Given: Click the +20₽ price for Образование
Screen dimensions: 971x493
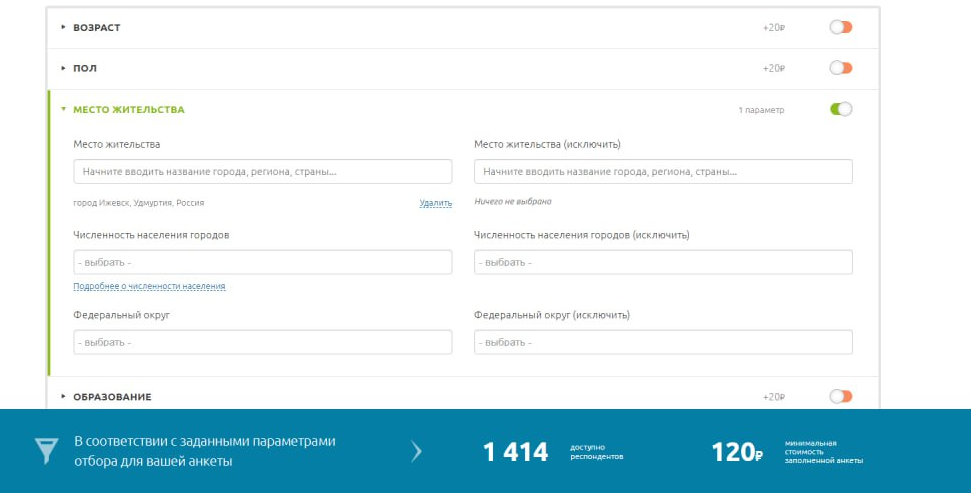Looking at the screenshot, I should click(x=773, y=397).
